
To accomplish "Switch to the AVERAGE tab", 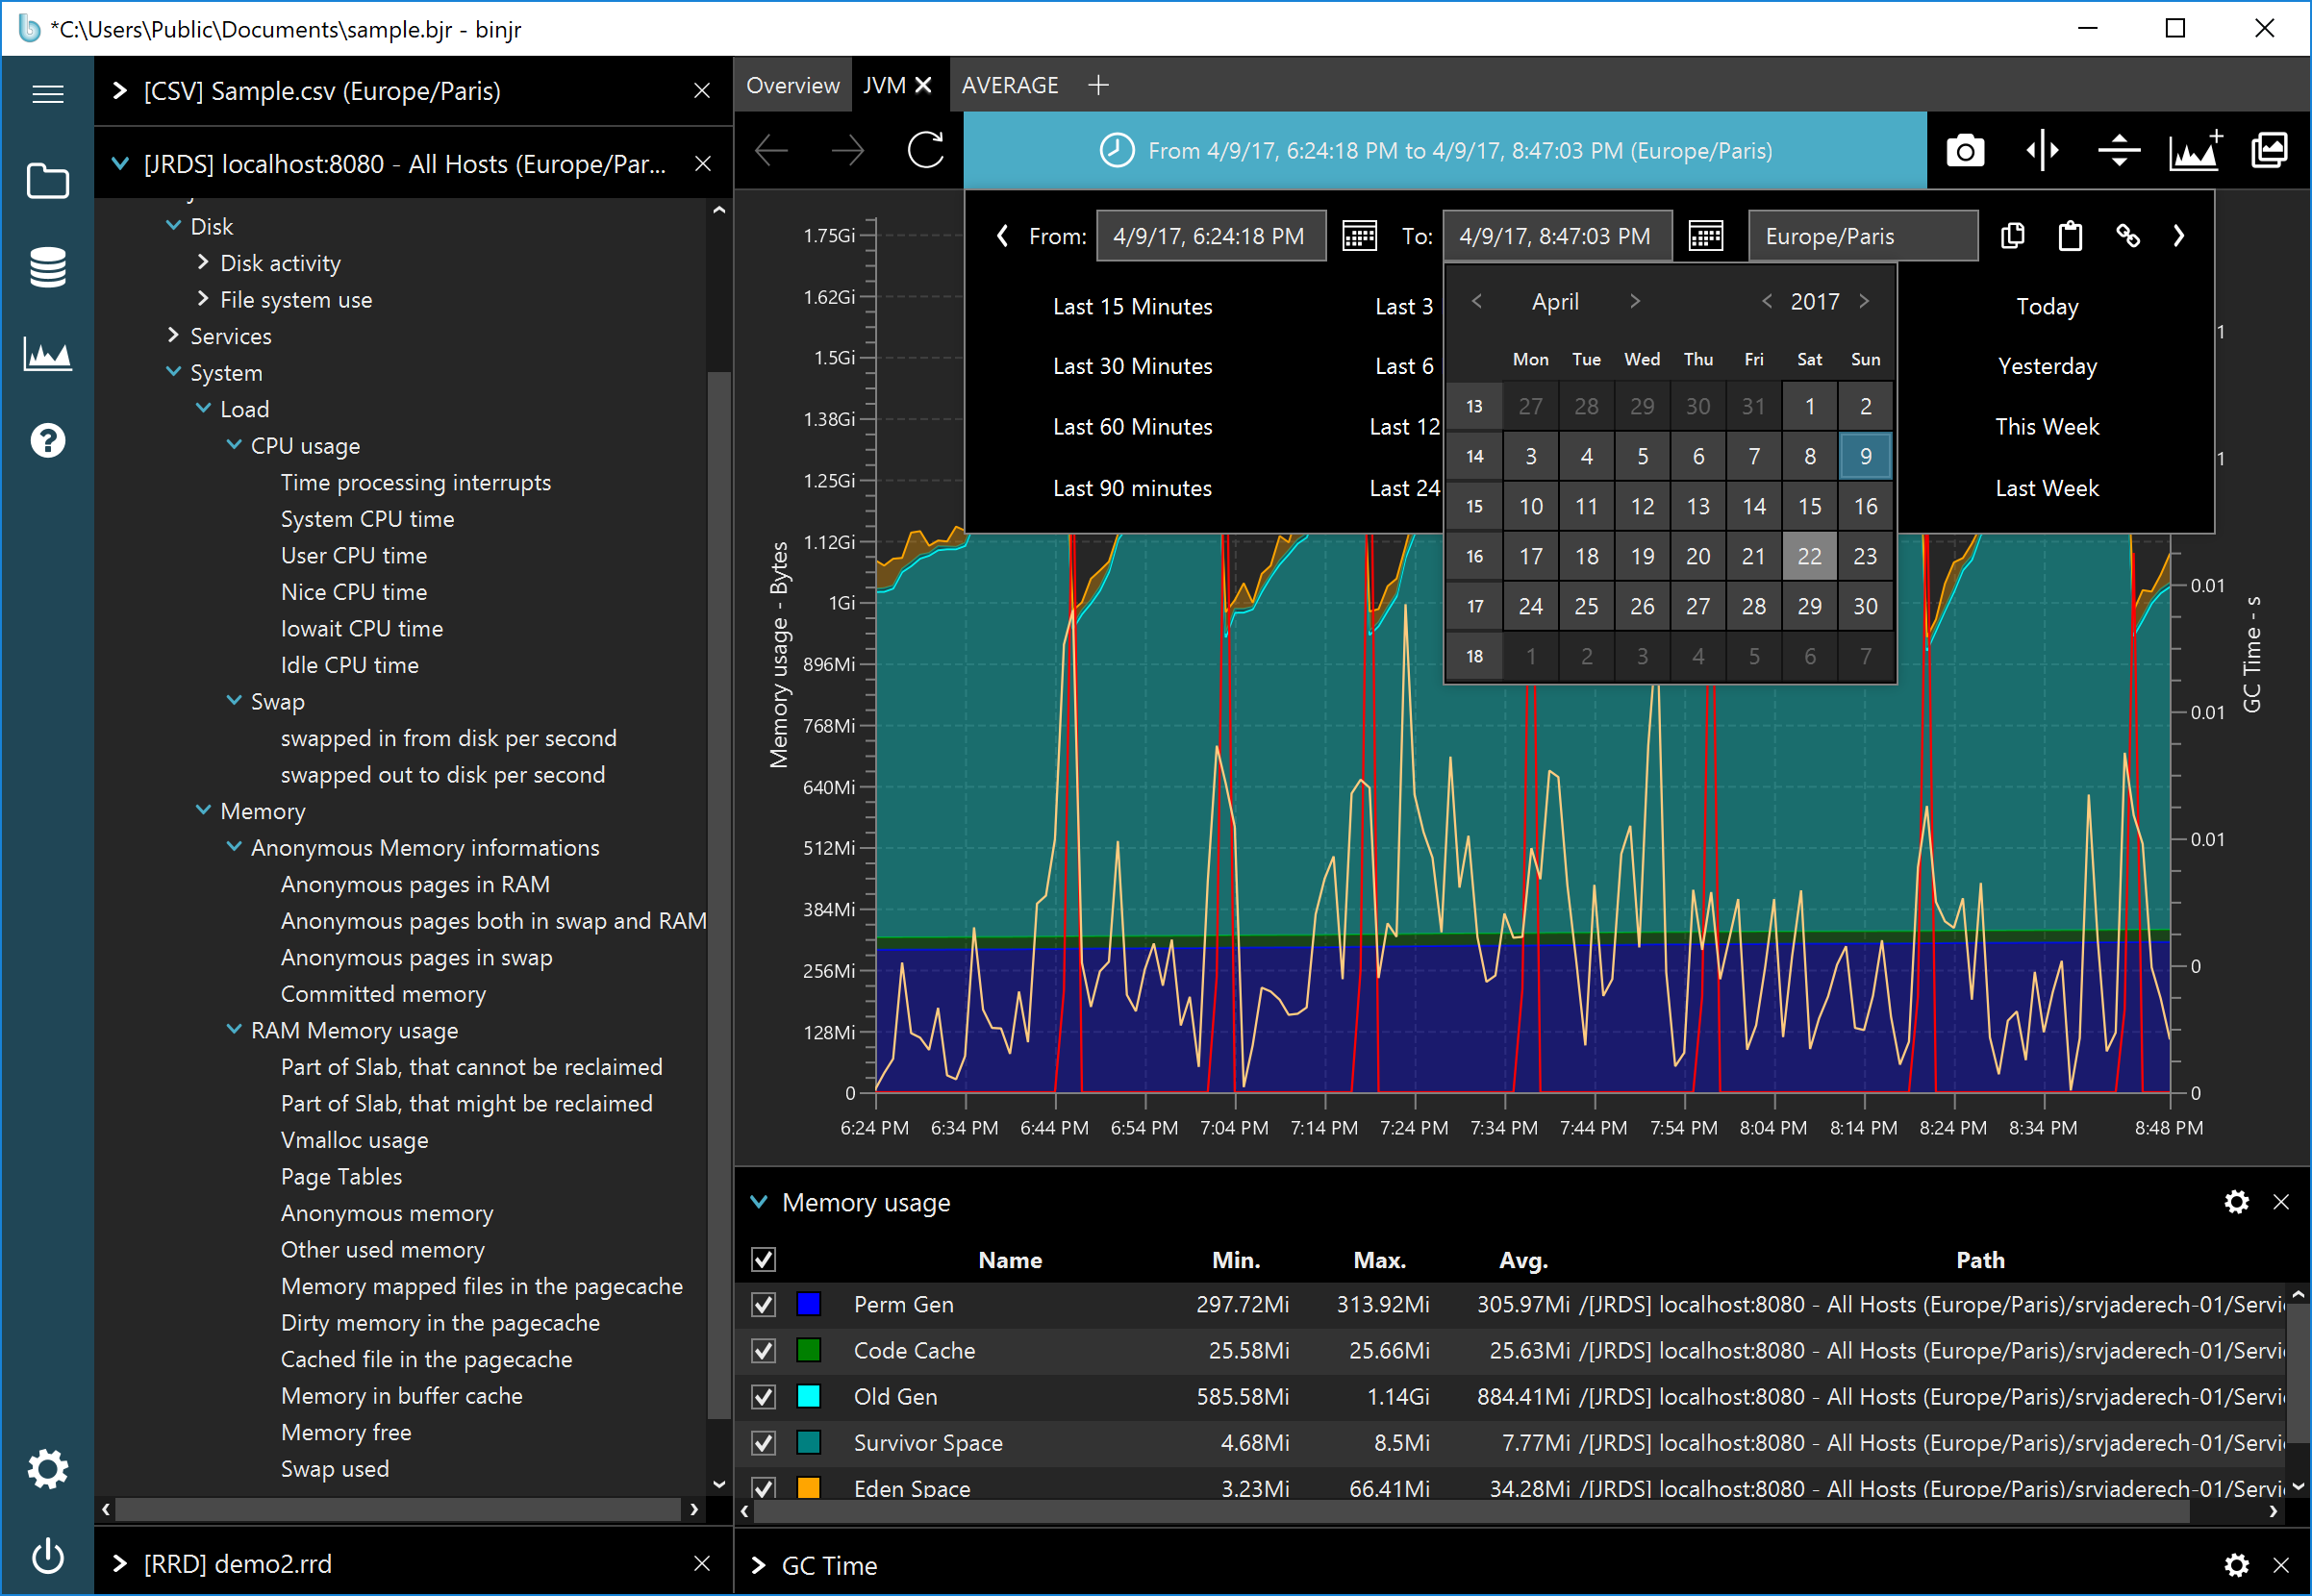I will tap(1010, 85).
